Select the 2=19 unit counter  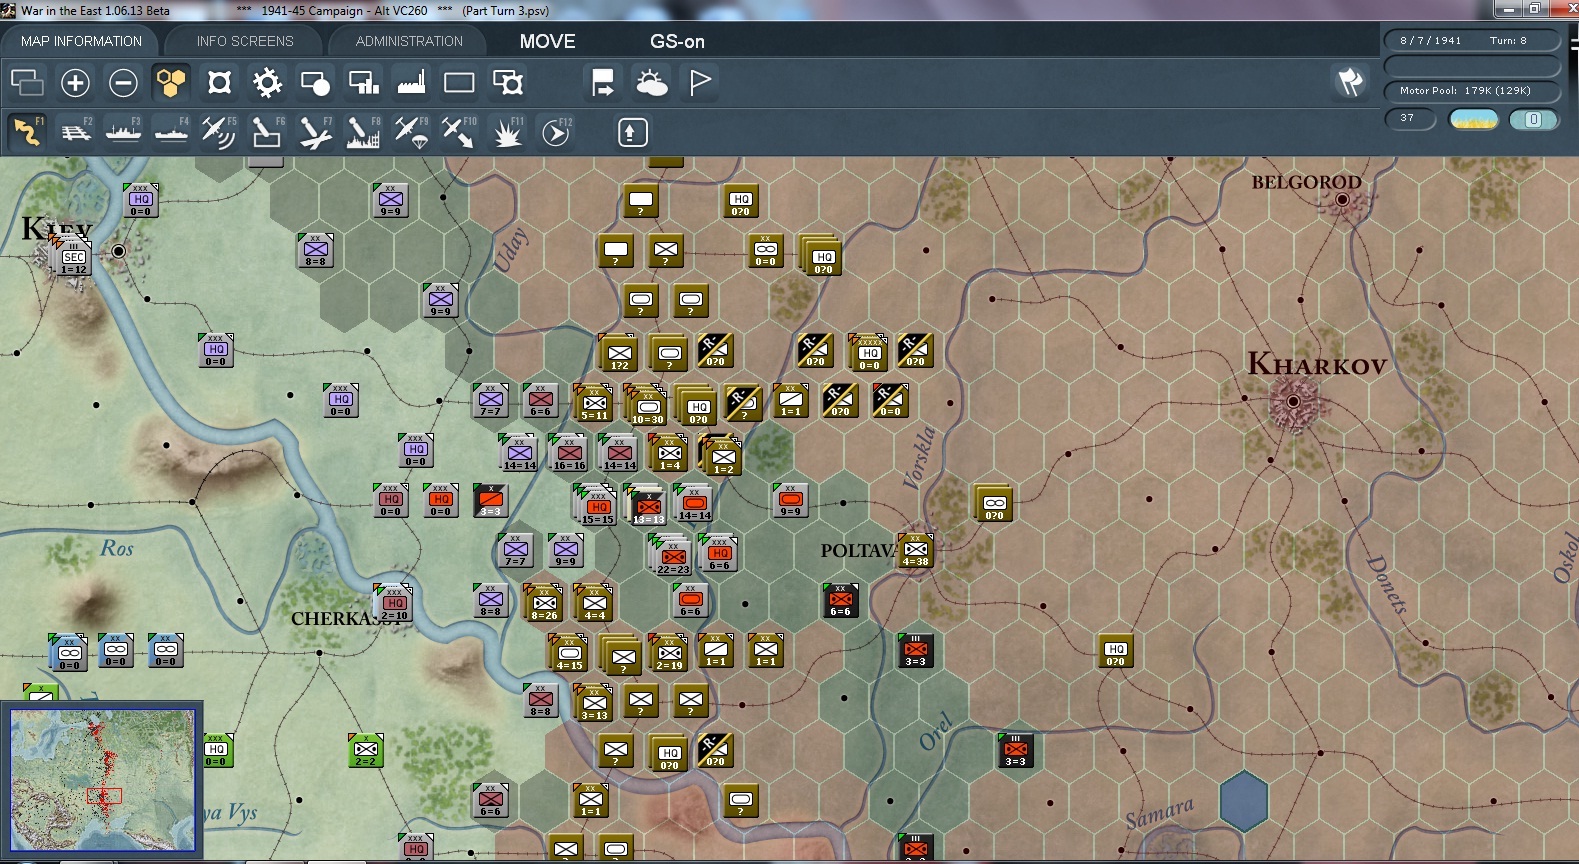coord(669,653)
